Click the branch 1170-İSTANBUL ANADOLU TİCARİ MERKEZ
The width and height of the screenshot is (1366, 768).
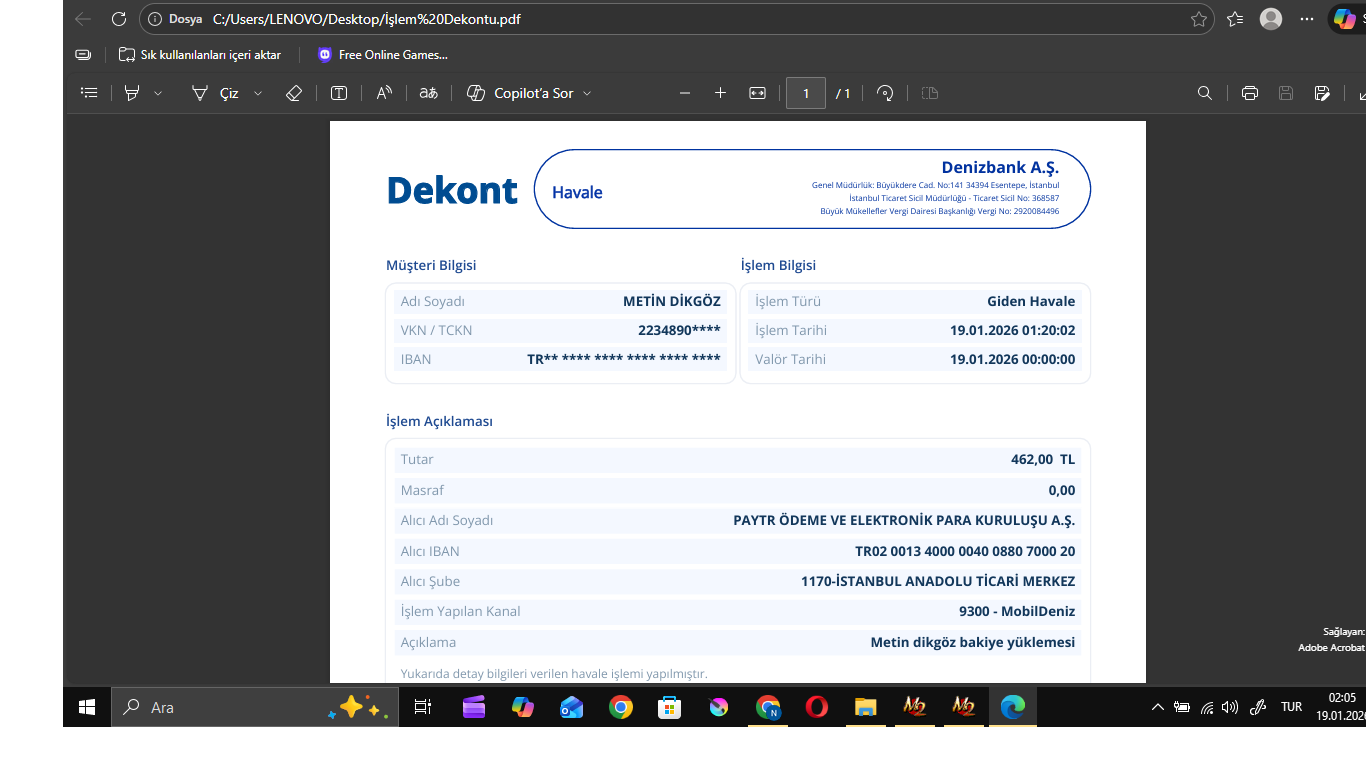click(x=938, y=581)
